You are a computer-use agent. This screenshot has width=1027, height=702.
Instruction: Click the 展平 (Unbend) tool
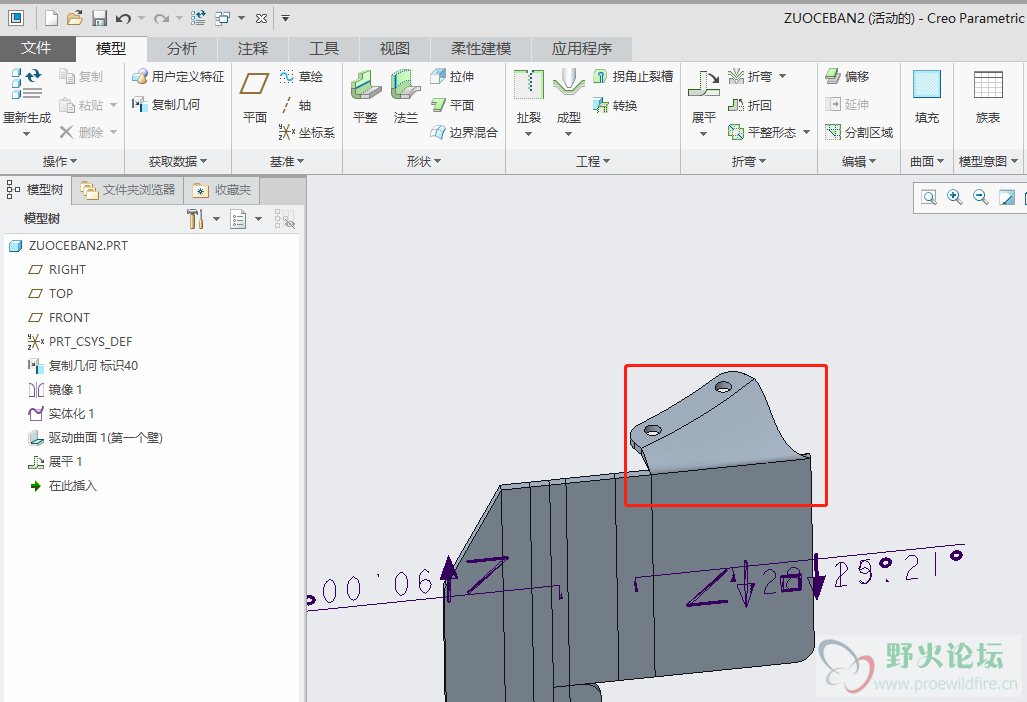[704, 103]
